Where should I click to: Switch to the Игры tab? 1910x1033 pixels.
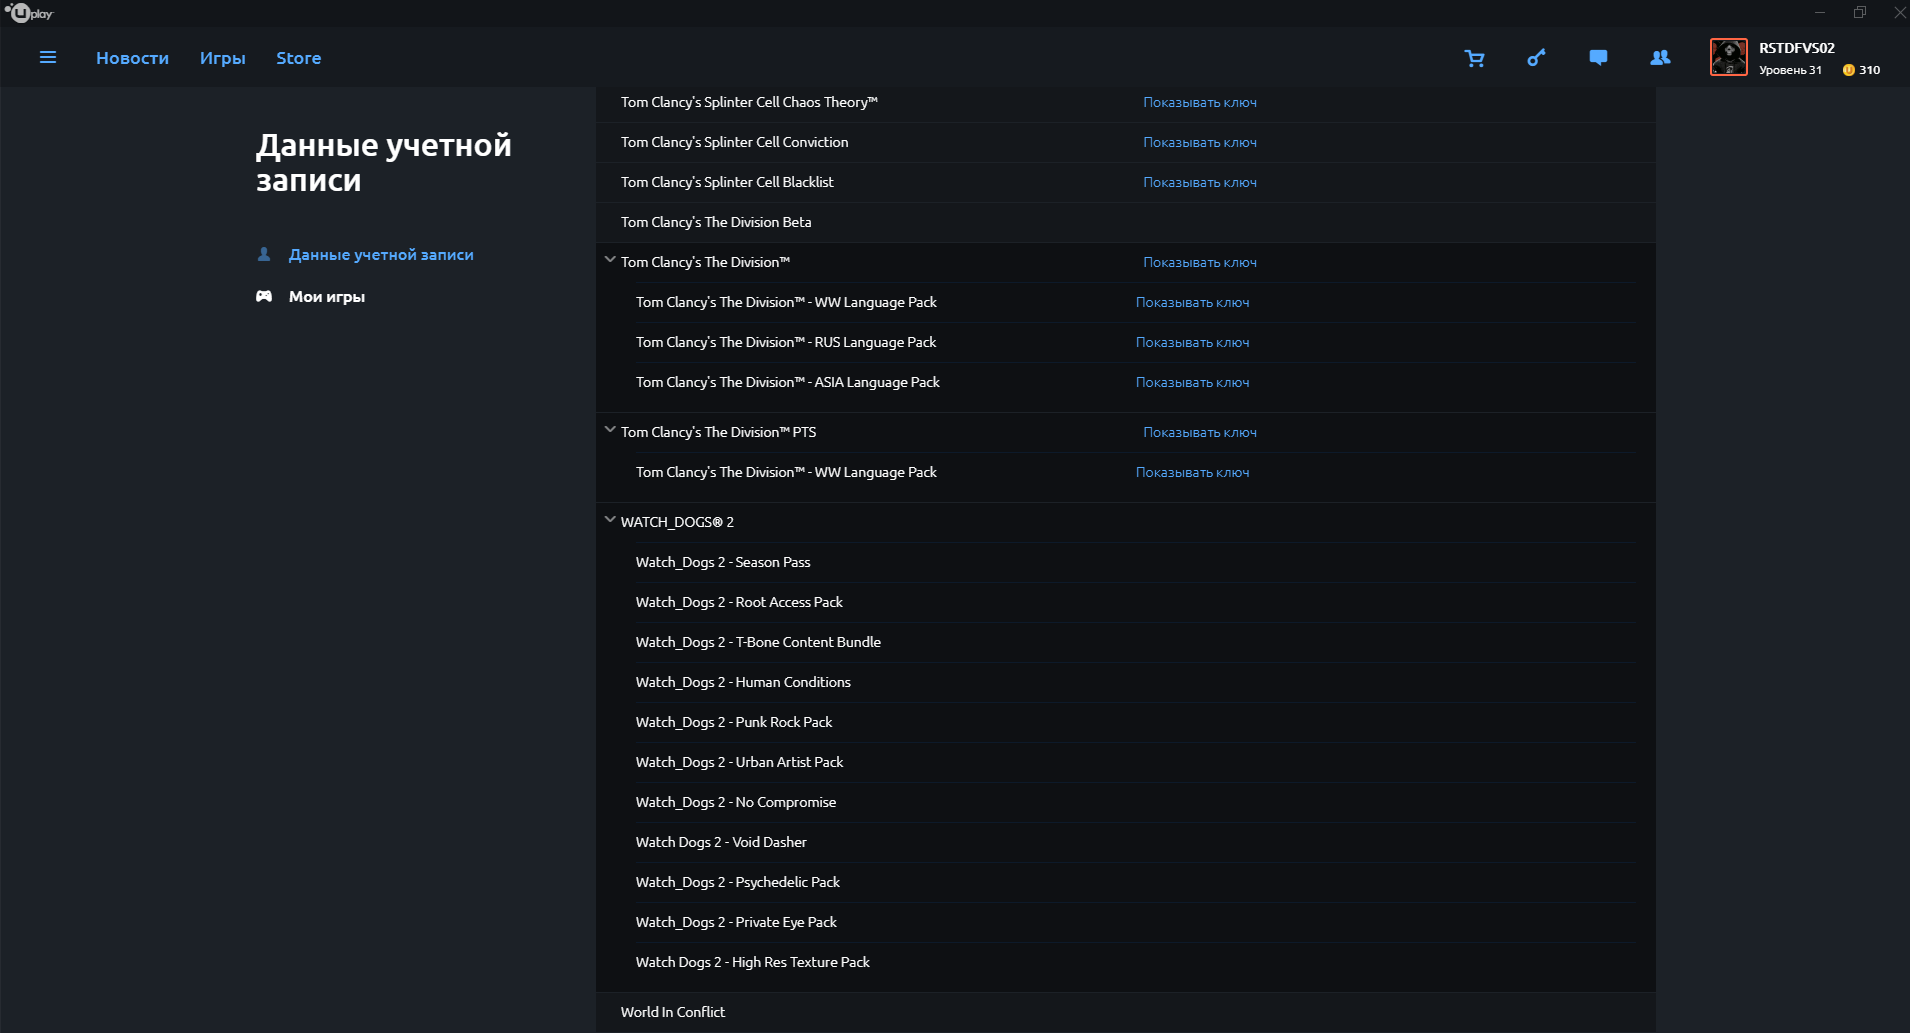(x=222, y=58)
